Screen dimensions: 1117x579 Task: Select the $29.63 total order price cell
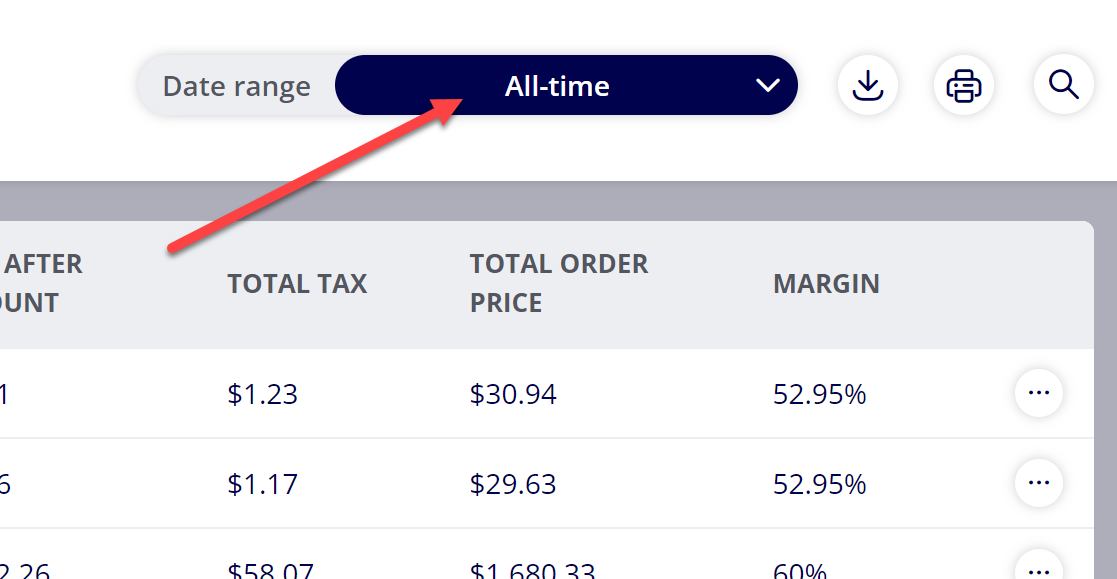coord(513,484)
